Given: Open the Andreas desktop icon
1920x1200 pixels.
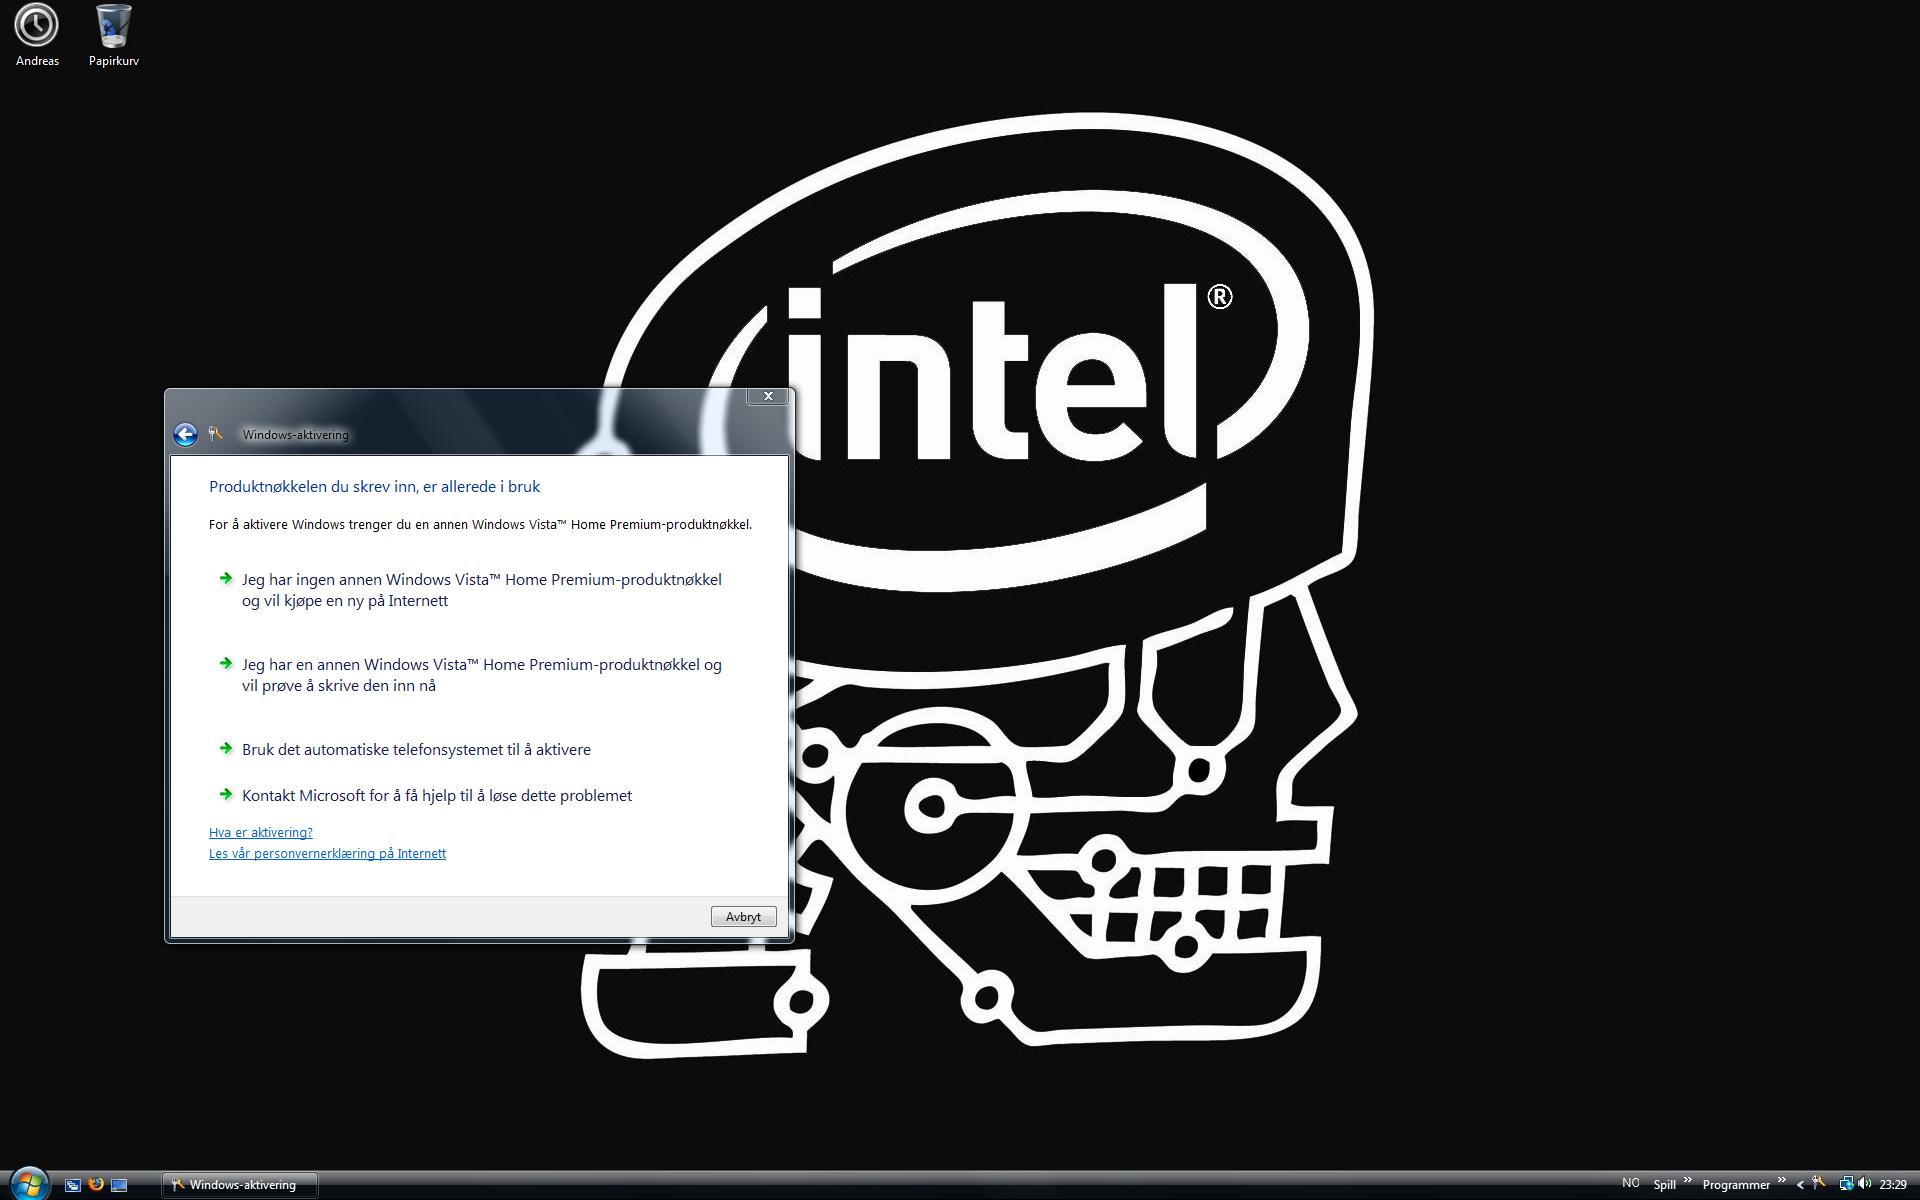Looking at the screenshot, I should tap(37, 36).
